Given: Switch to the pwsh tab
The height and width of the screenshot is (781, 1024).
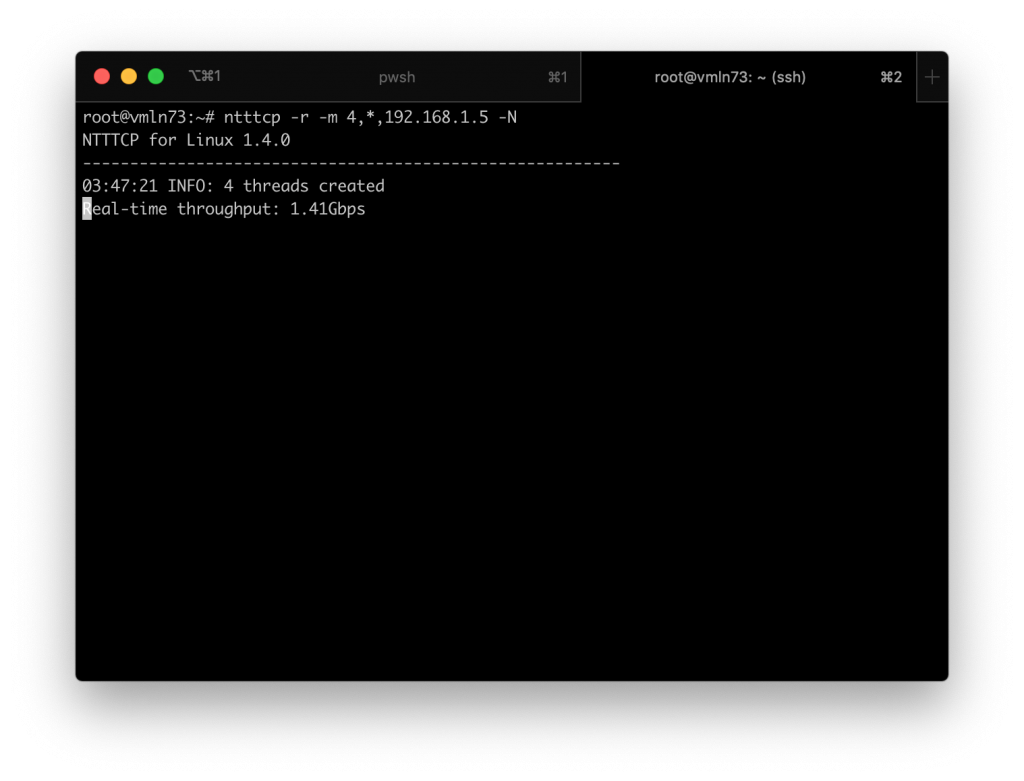Looking at the screenshot, I should click(x=396, y=77).
